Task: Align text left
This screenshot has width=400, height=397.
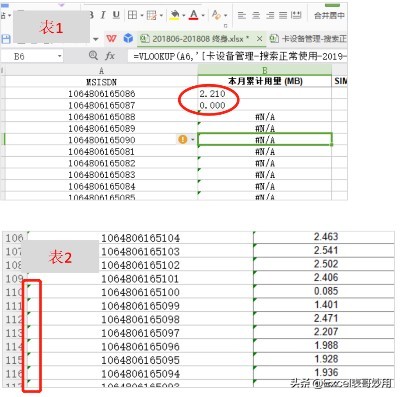Action: 242,15
